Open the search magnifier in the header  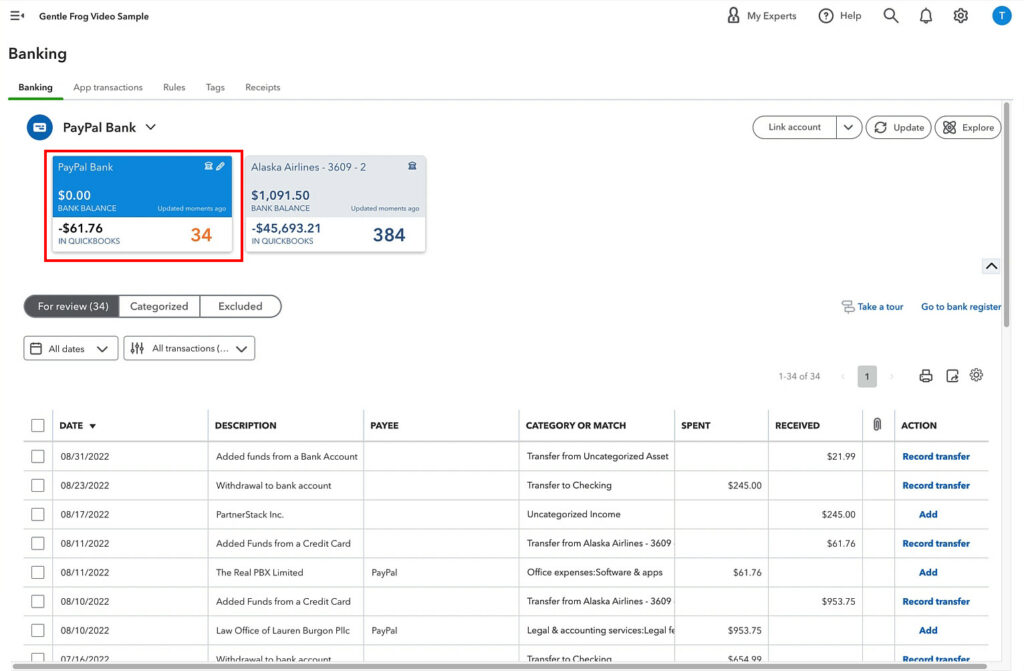(890, 15)
